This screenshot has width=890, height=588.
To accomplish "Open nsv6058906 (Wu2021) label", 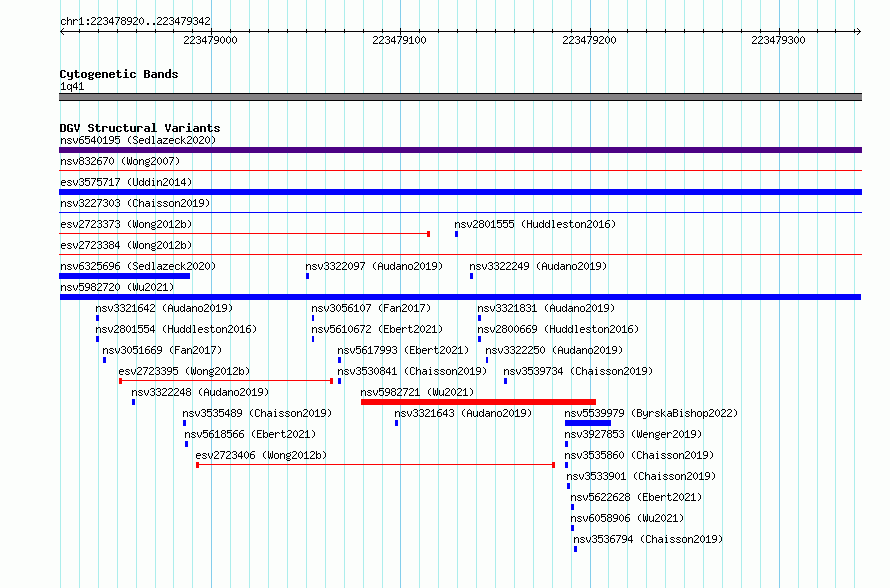I will [x=627, y=518].
